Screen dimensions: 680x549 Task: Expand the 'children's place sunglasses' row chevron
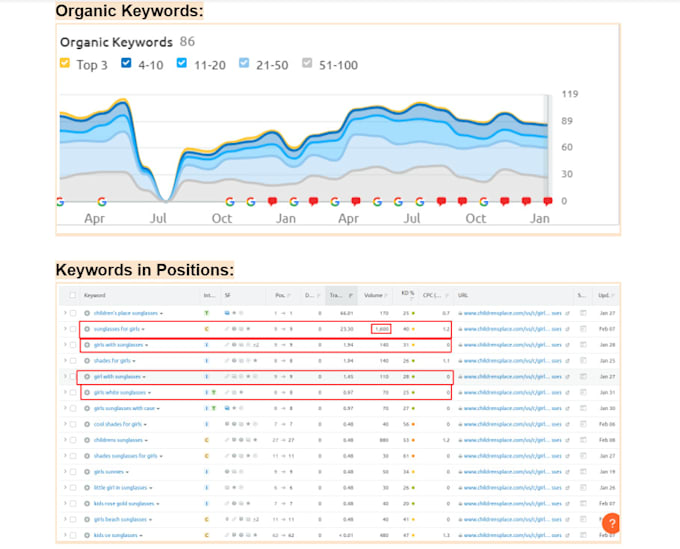click(65, 313)
